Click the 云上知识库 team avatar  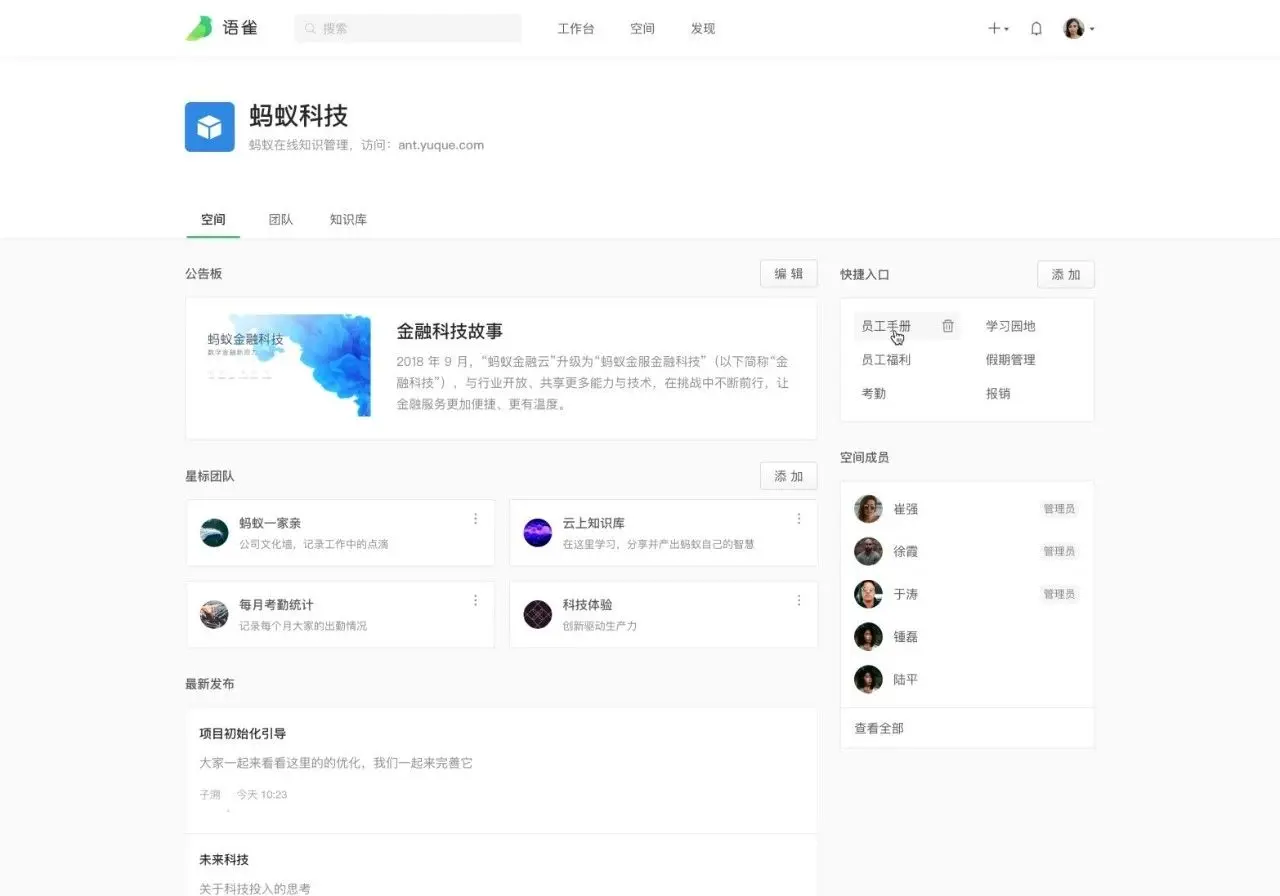(538, 533)
